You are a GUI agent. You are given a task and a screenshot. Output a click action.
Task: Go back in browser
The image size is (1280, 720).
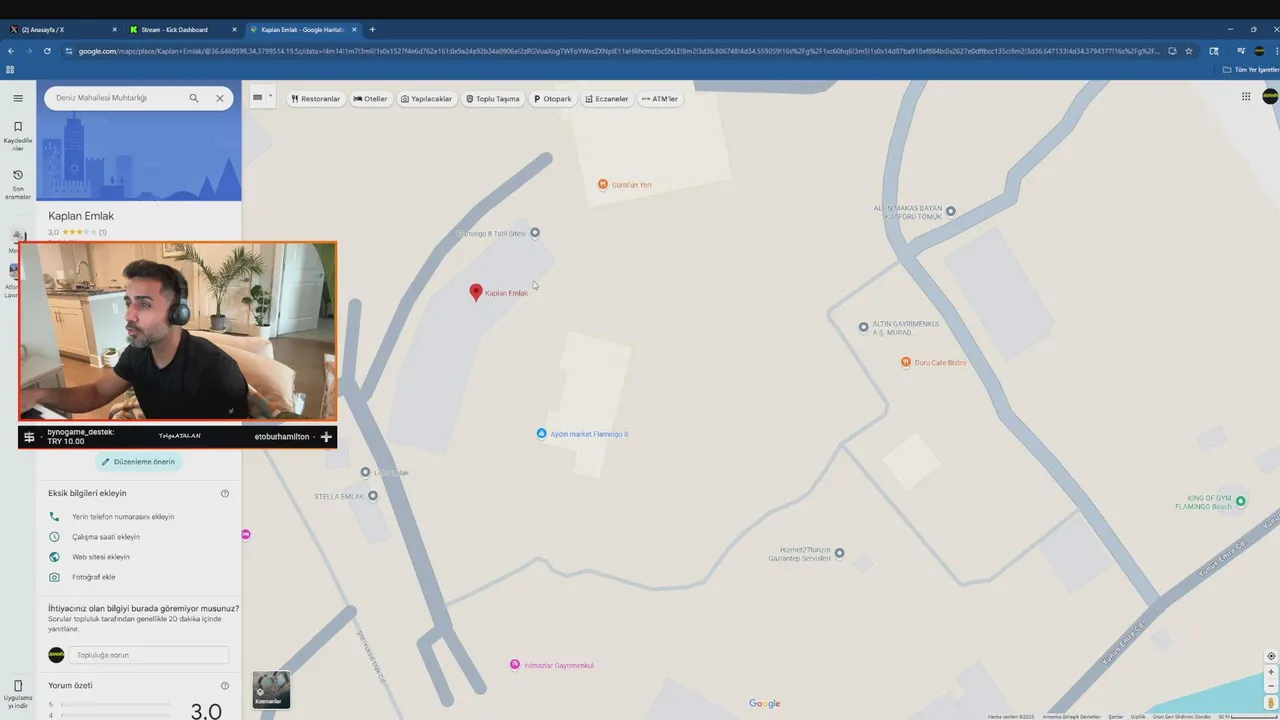pyautogui.click(x=11, y=51)
